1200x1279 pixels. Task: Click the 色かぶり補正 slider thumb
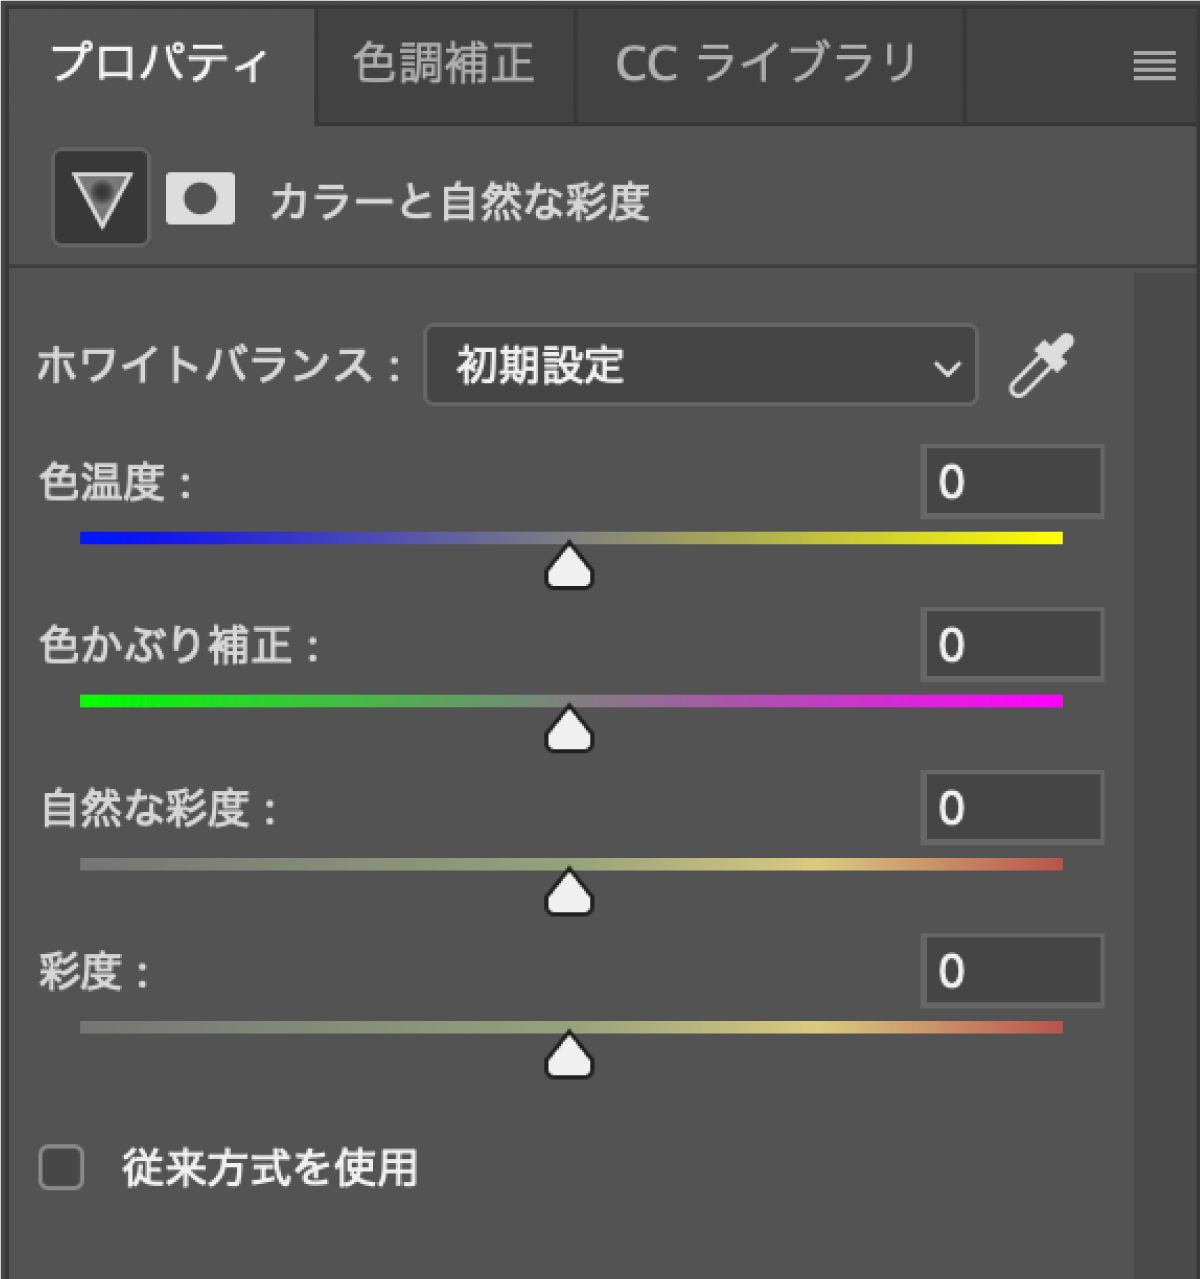[567, 730]
